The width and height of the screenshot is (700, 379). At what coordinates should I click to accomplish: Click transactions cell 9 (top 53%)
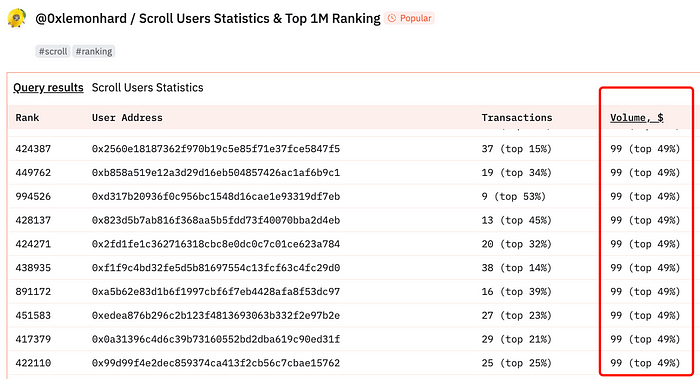pos(513,196)
